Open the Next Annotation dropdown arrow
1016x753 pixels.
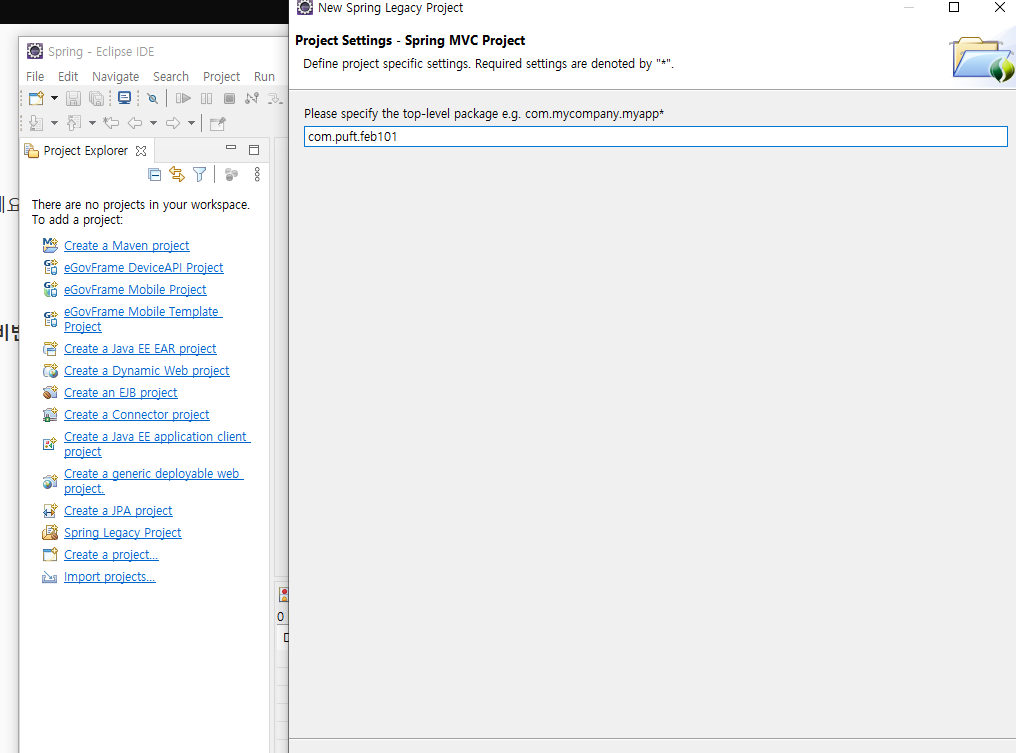pos(54,123)
